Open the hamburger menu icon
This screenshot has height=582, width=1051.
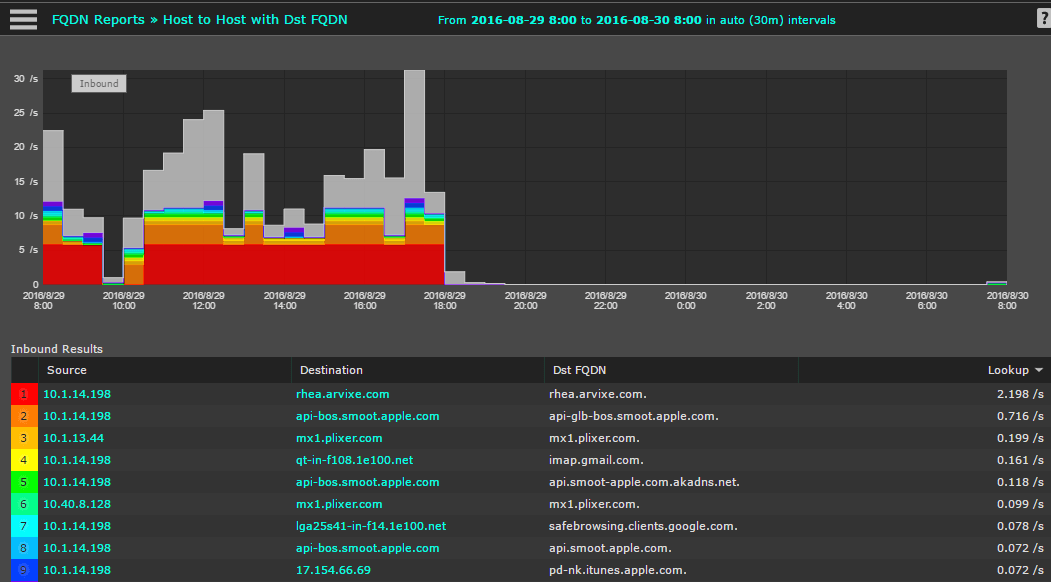pyautogui.click(x=23, y=19)
